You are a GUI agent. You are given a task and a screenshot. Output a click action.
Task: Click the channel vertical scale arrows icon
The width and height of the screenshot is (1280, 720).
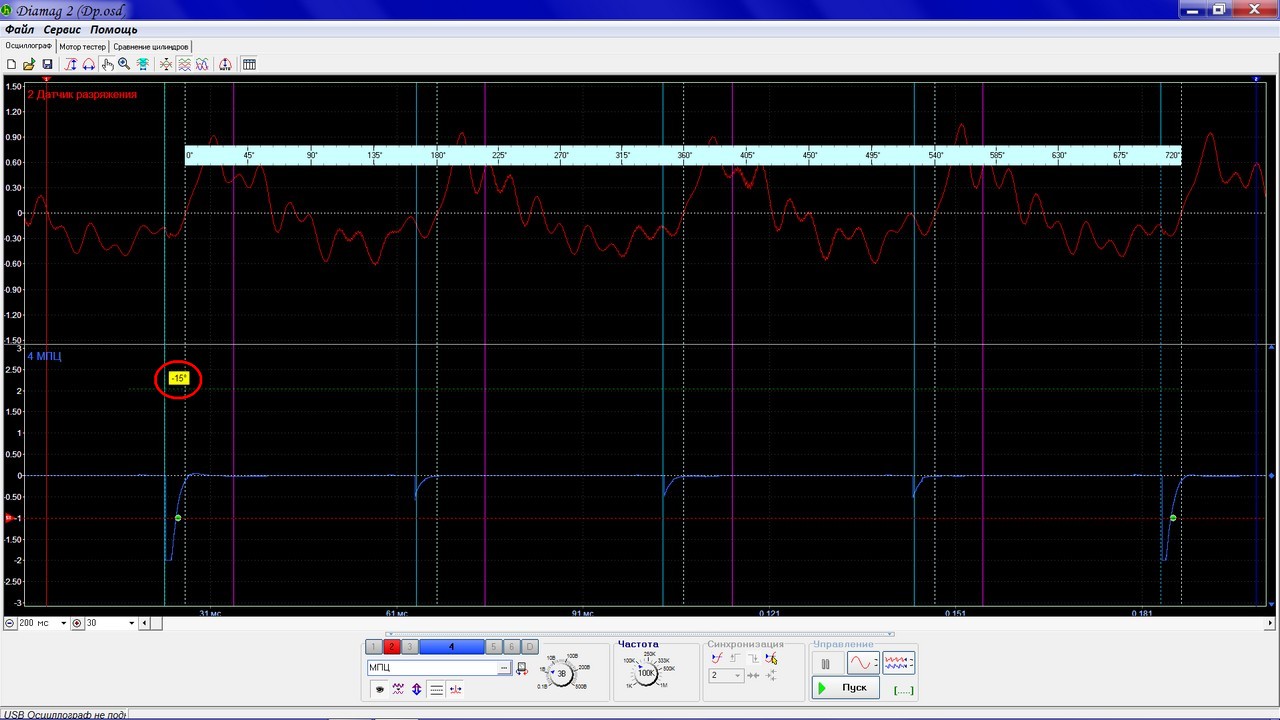417,689
